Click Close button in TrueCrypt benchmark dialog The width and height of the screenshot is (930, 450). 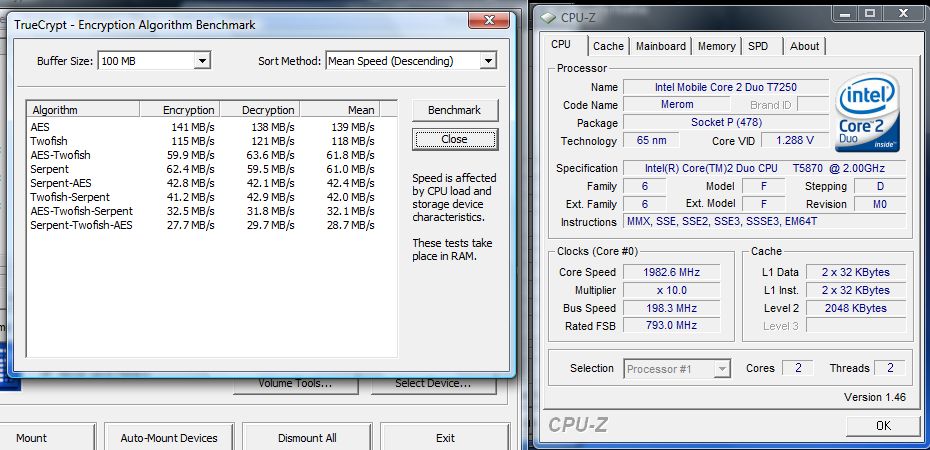(455, 139)
